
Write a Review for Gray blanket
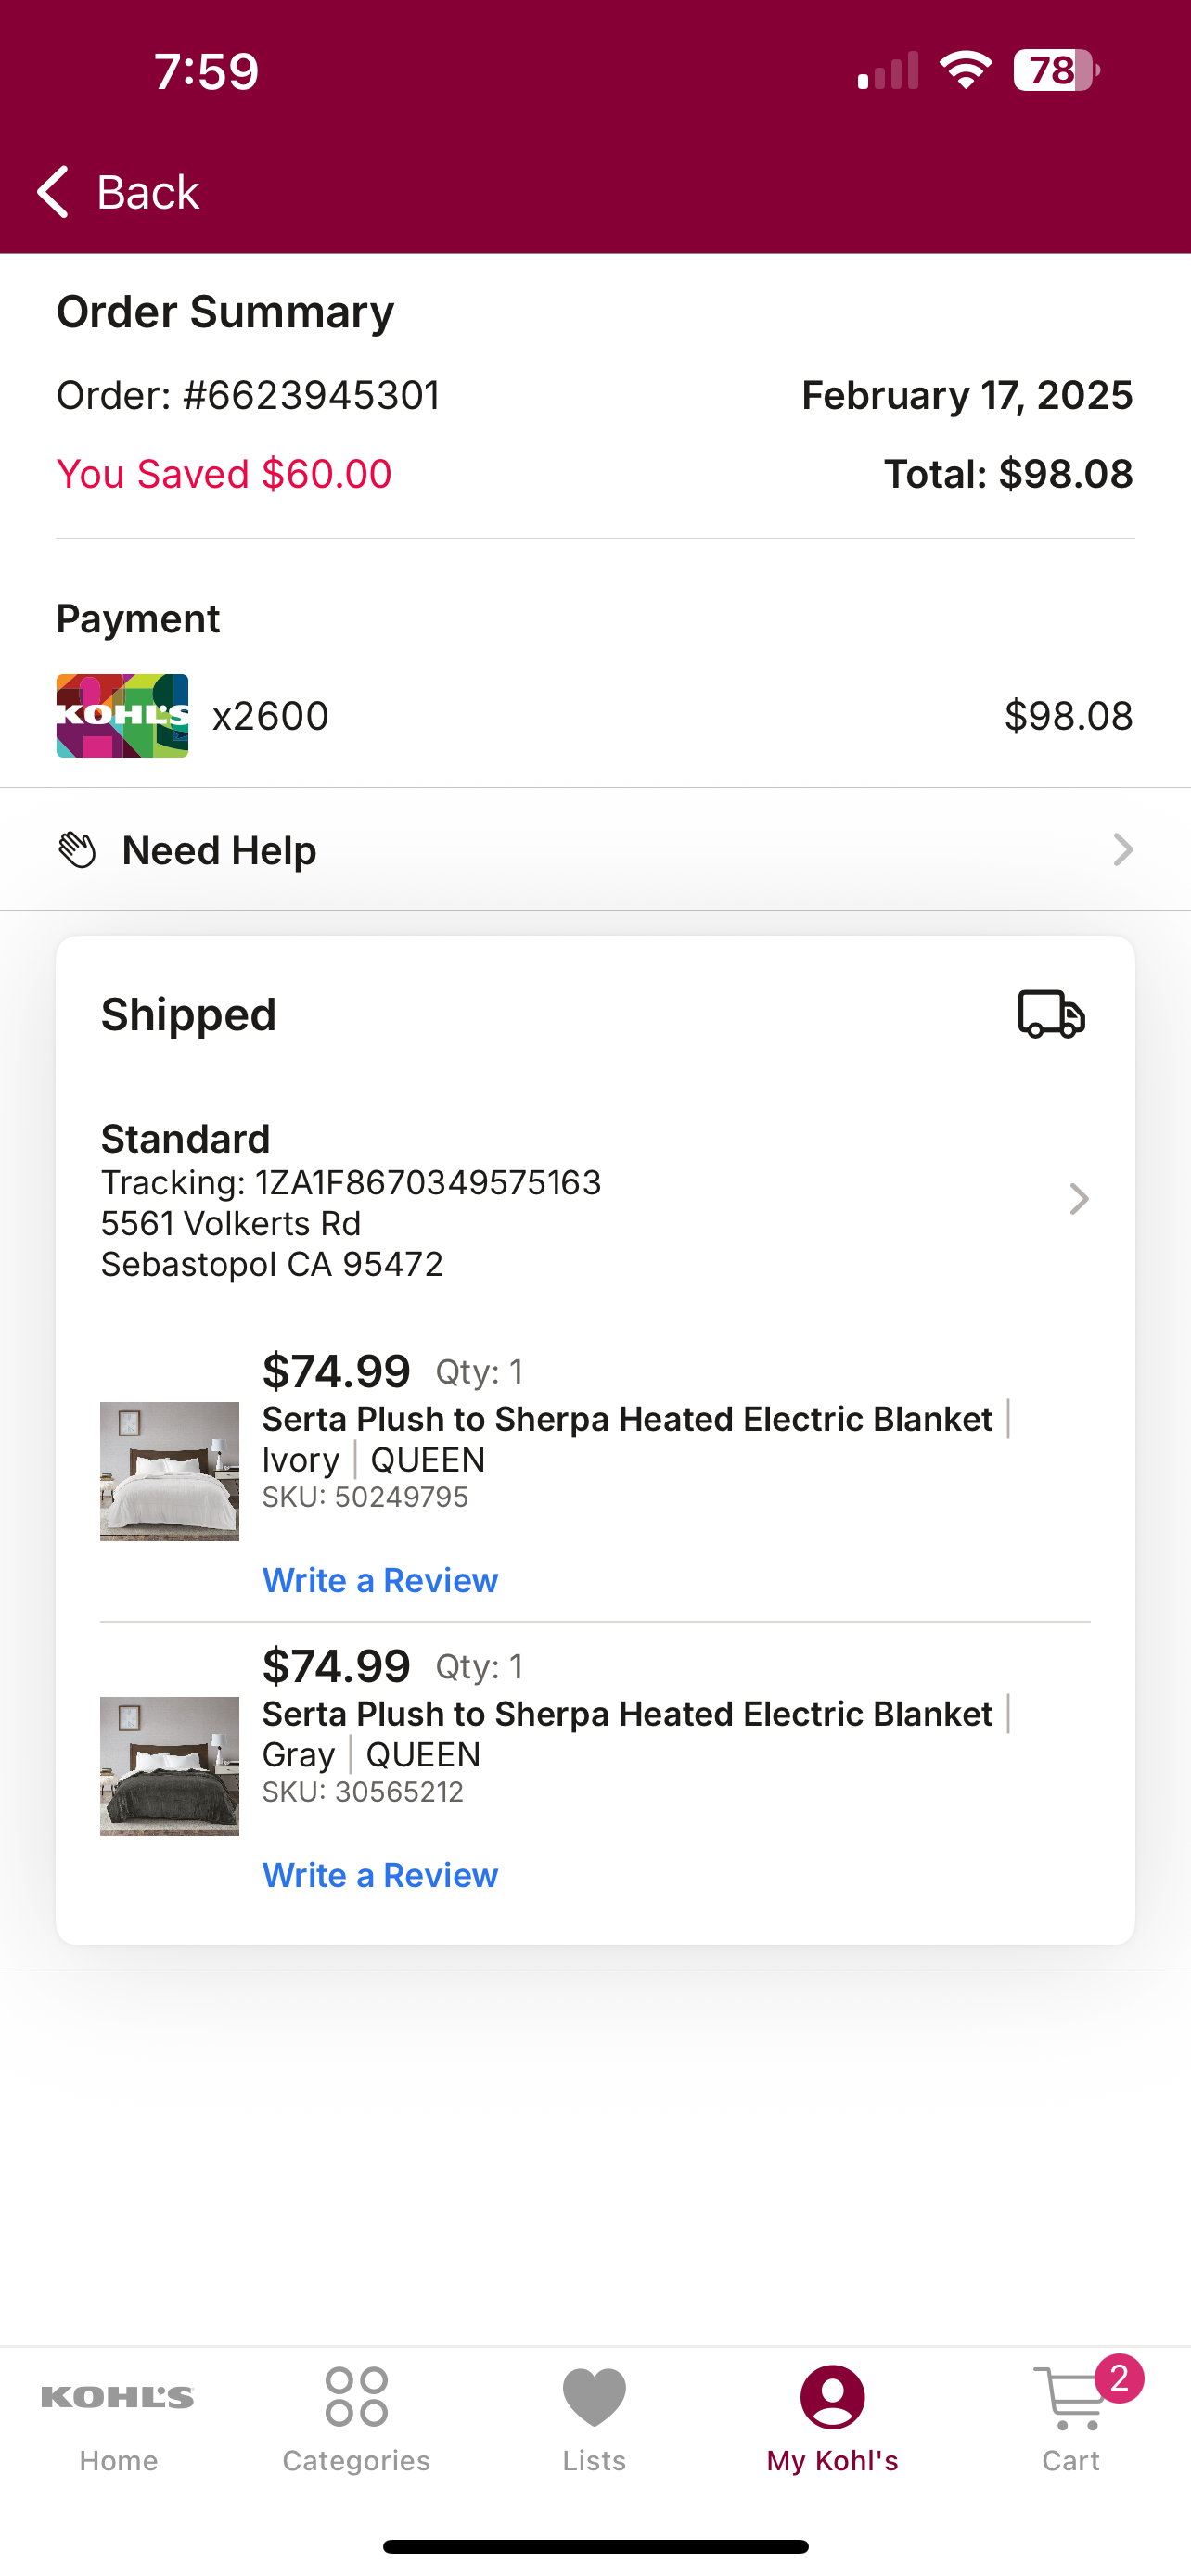380,1875
